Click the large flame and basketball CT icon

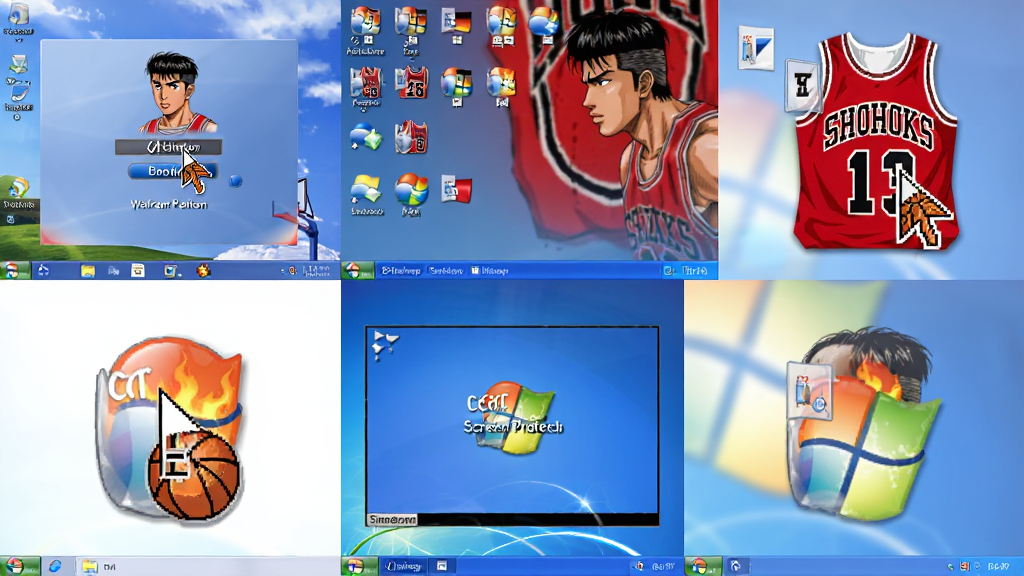click(171, 429)
